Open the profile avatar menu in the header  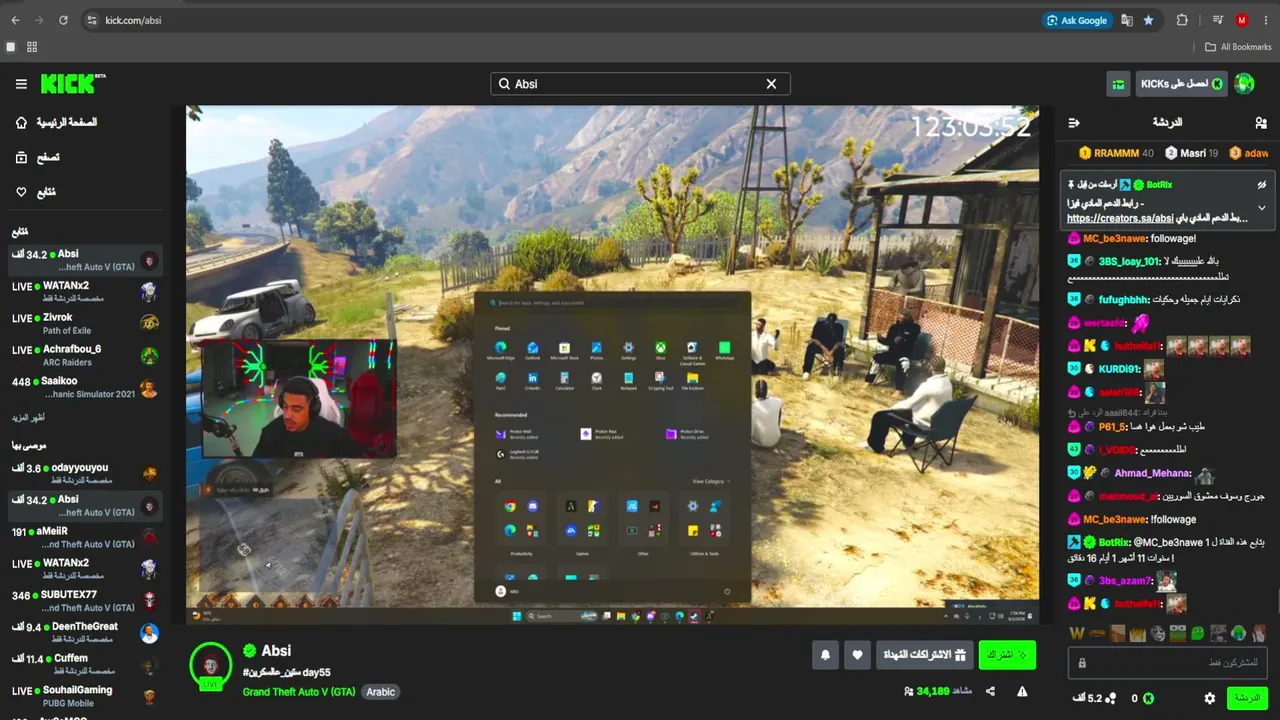1244,84
